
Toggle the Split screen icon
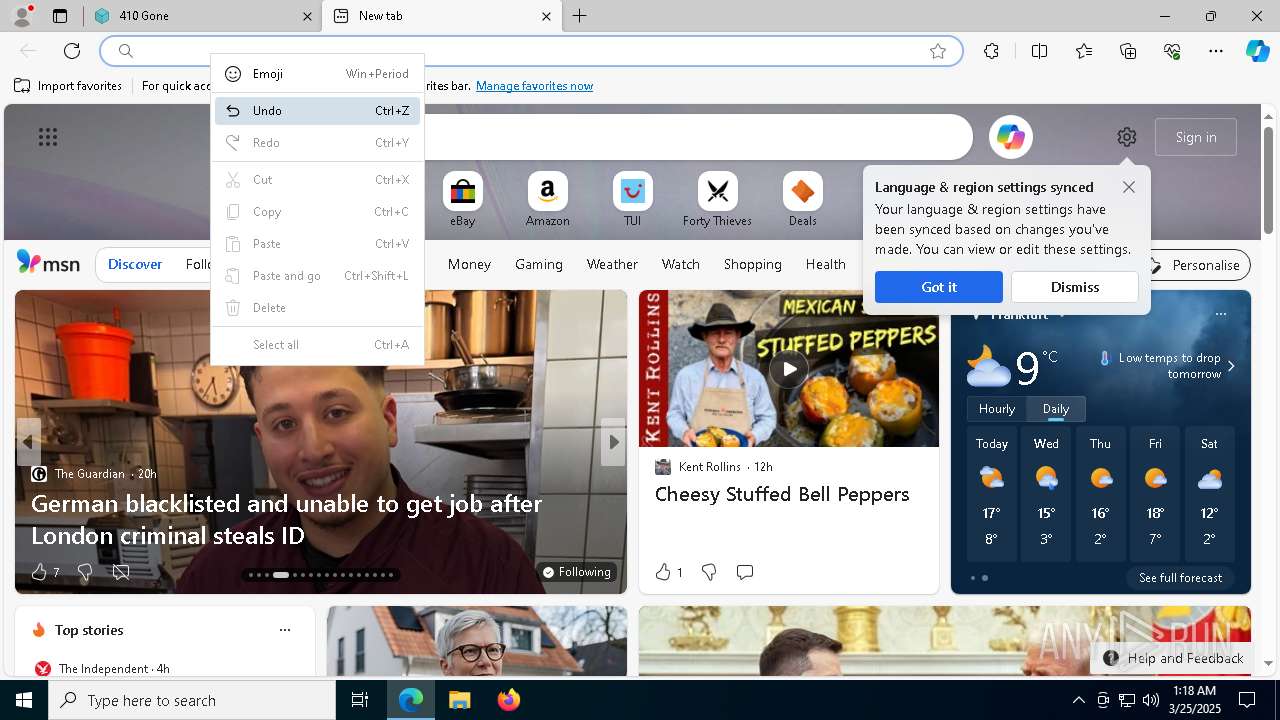[x=1039, y=51]
